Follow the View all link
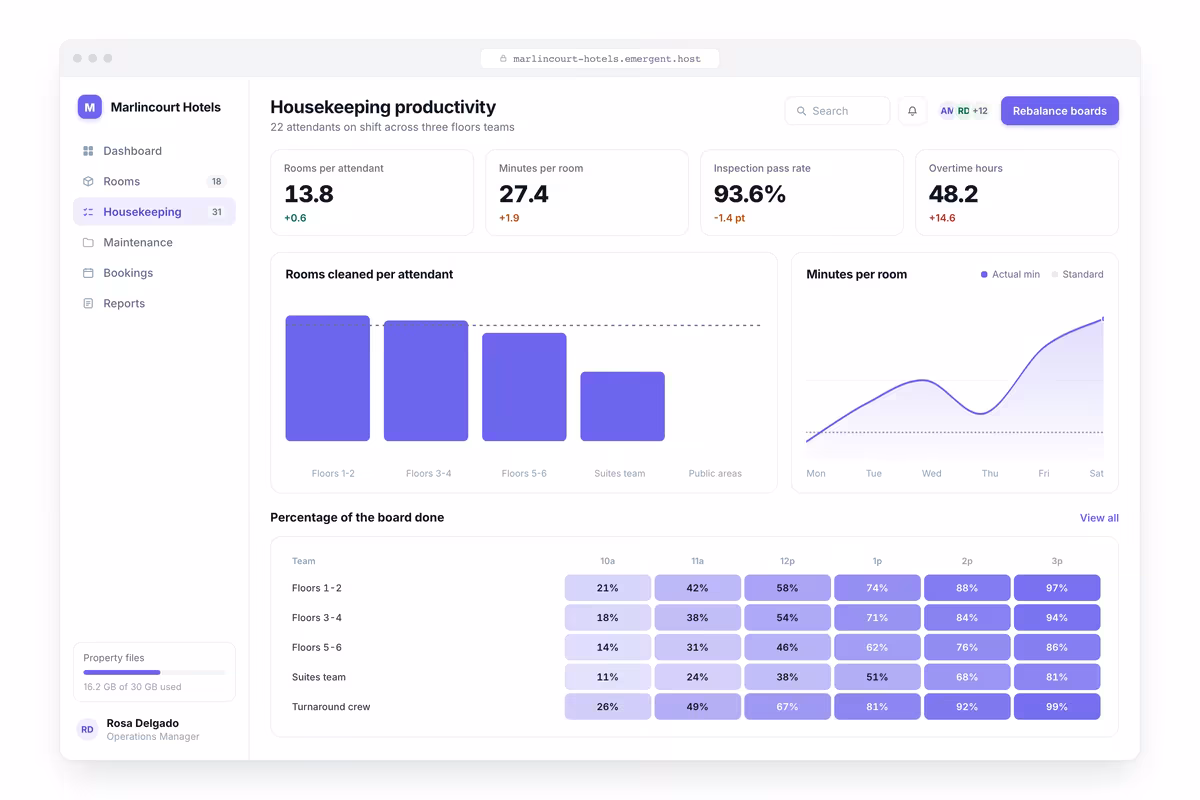 [x=1099, y=518]
